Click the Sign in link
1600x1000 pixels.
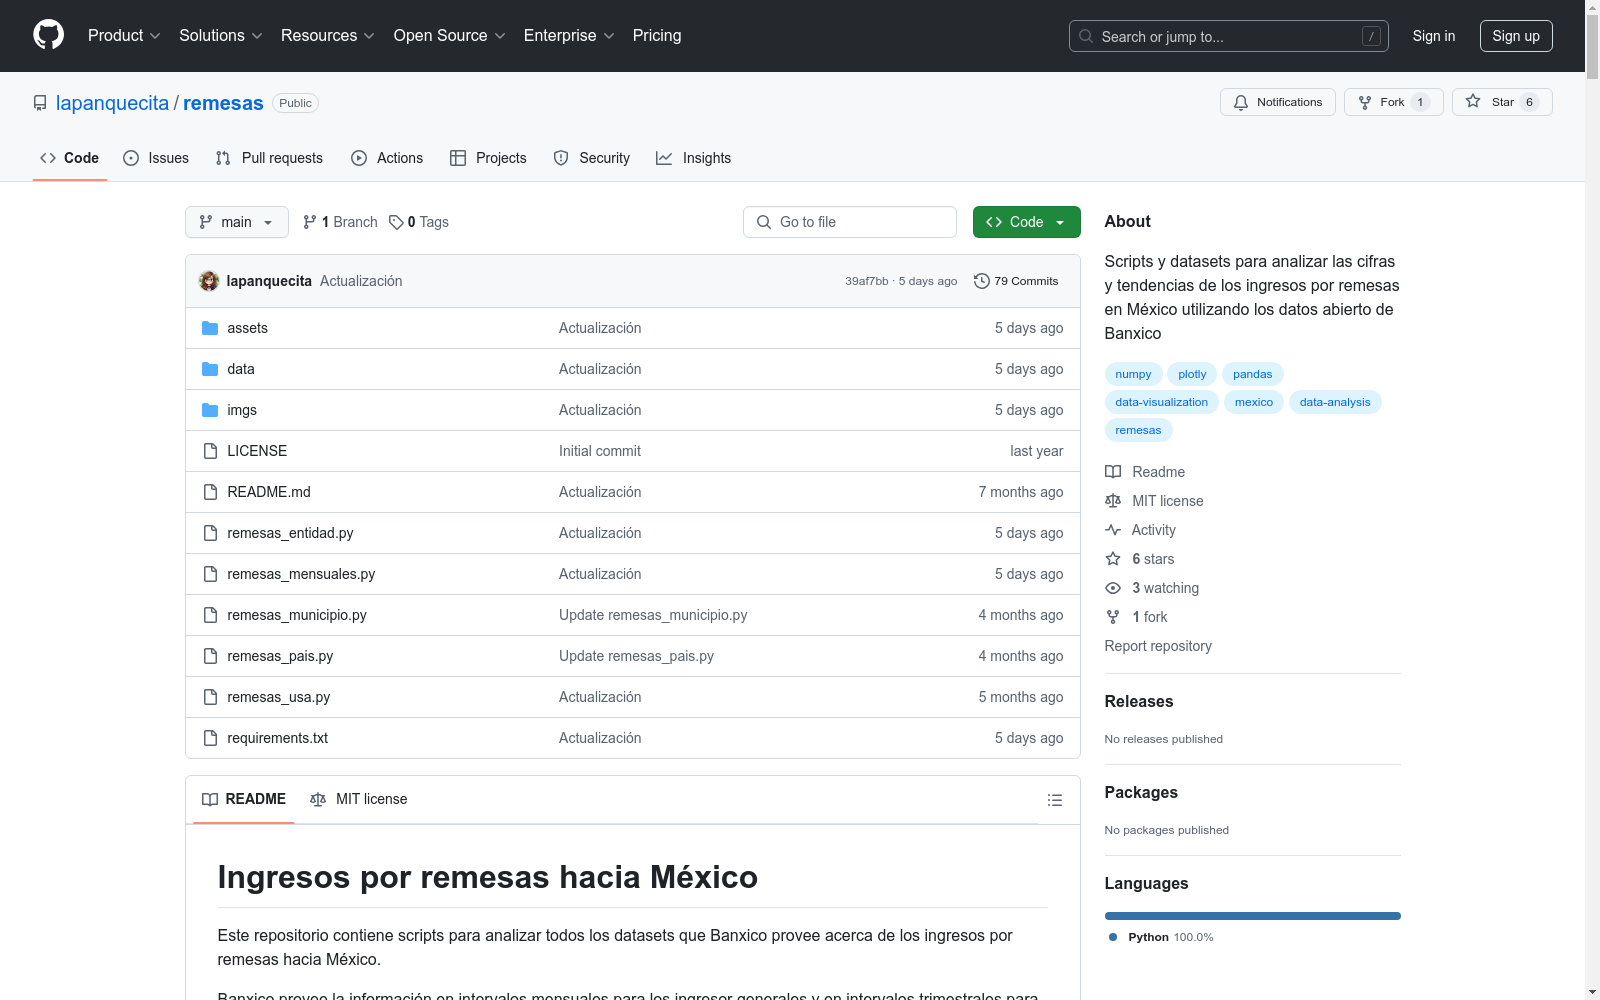tap(1434, 36)
